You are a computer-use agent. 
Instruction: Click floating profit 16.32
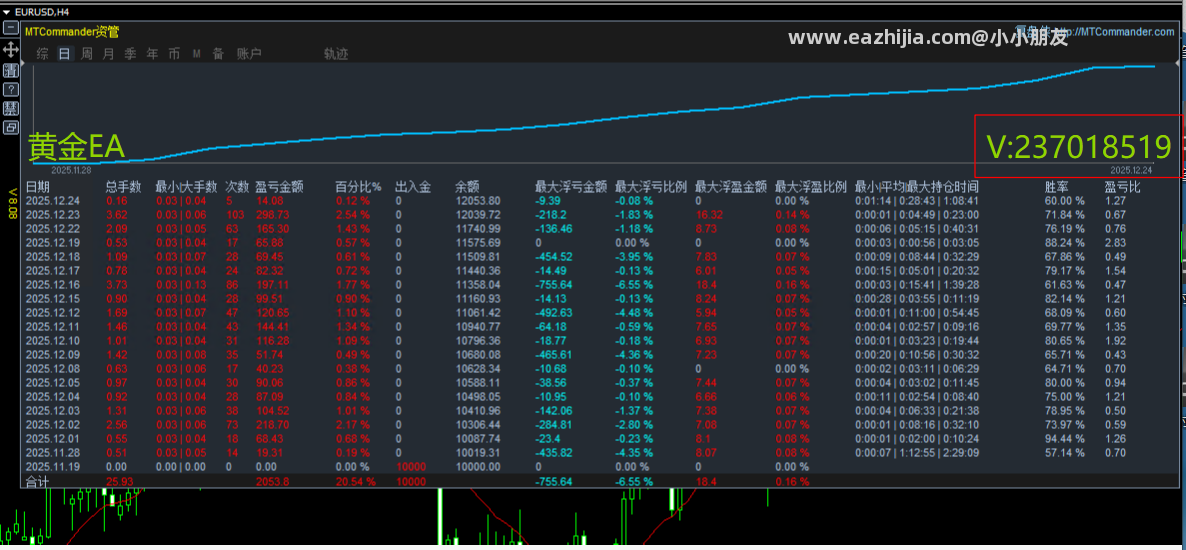coord(709,215)
